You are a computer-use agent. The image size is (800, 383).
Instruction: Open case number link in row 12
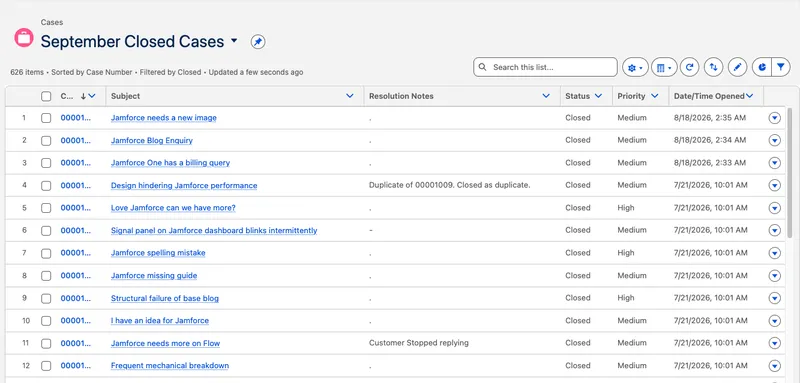tap(76, 366)
